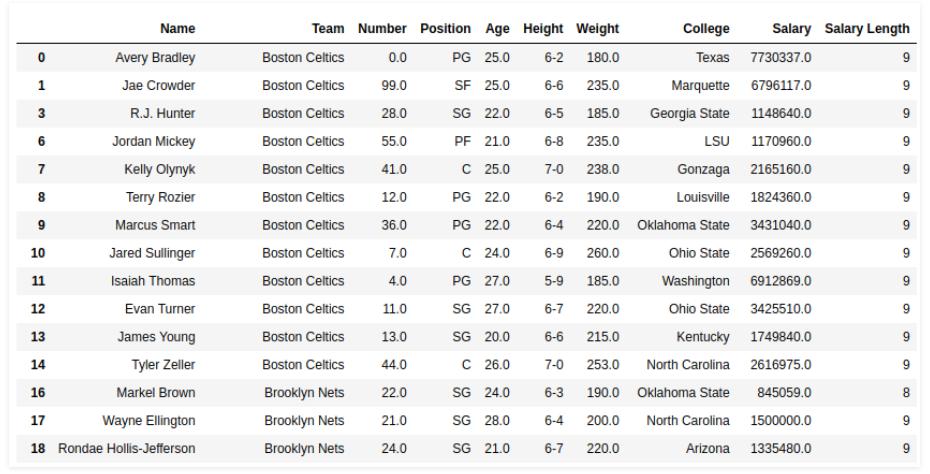The image size is (930, 474).
Task: Click the Position column header
Action: point(445,29)
